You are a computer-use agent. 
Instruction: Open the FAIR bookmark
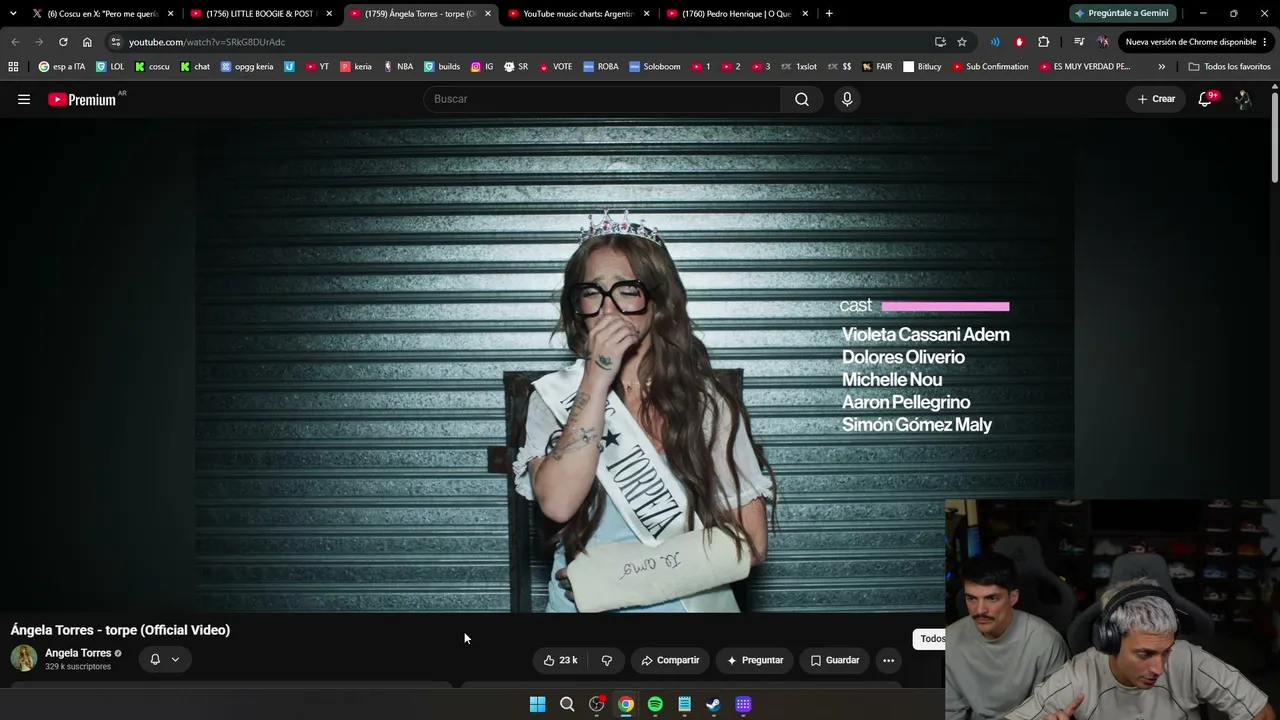click(877, 67)
